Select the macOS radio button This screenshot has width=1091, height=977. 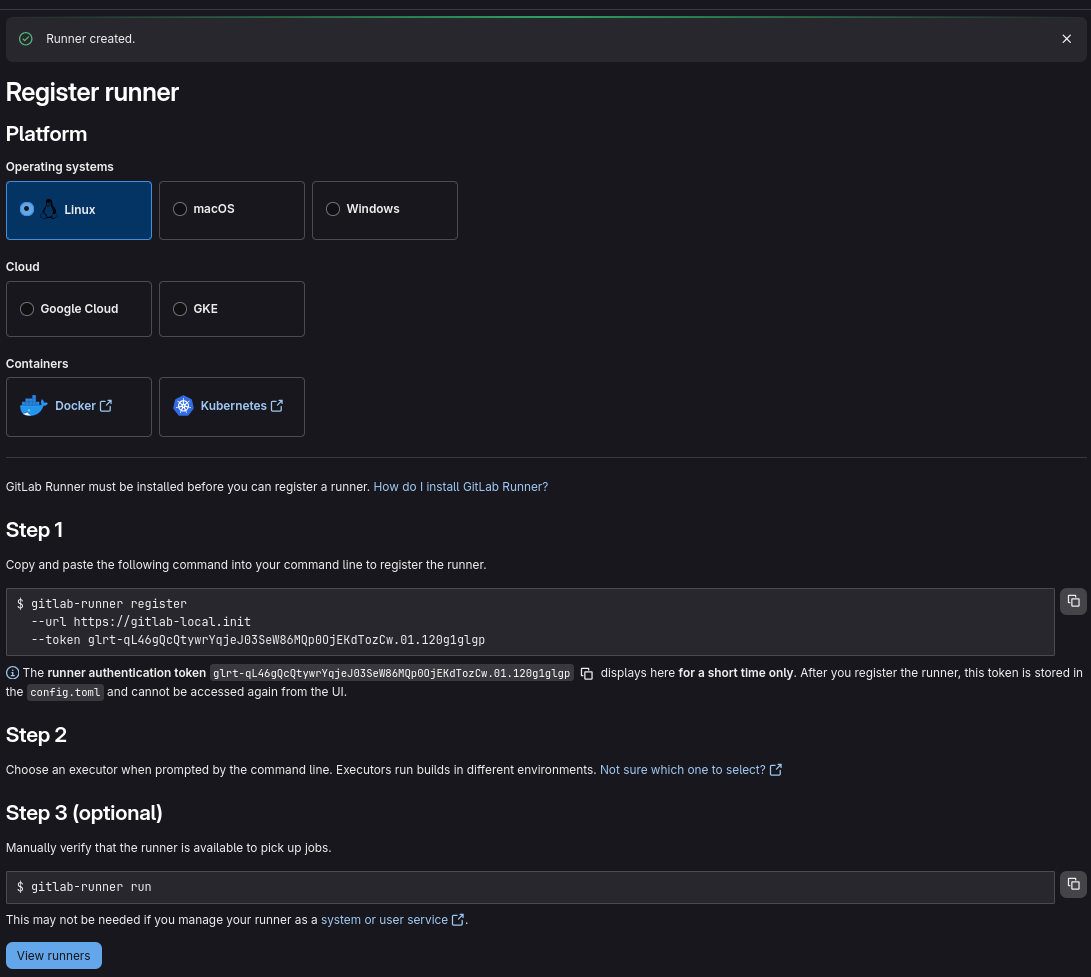[180, 209]
